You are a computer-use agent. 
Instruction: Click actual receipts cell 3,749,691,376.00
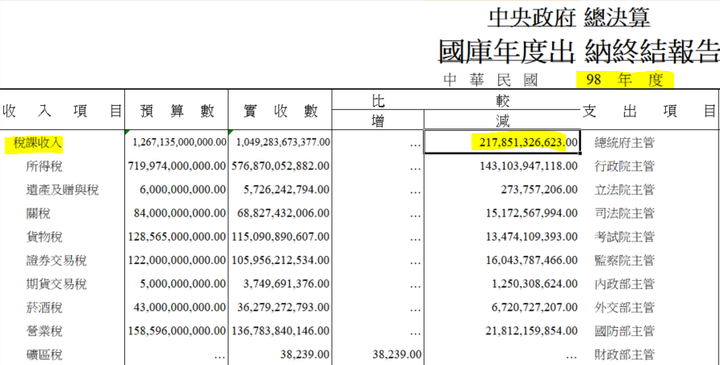point(287,284)
